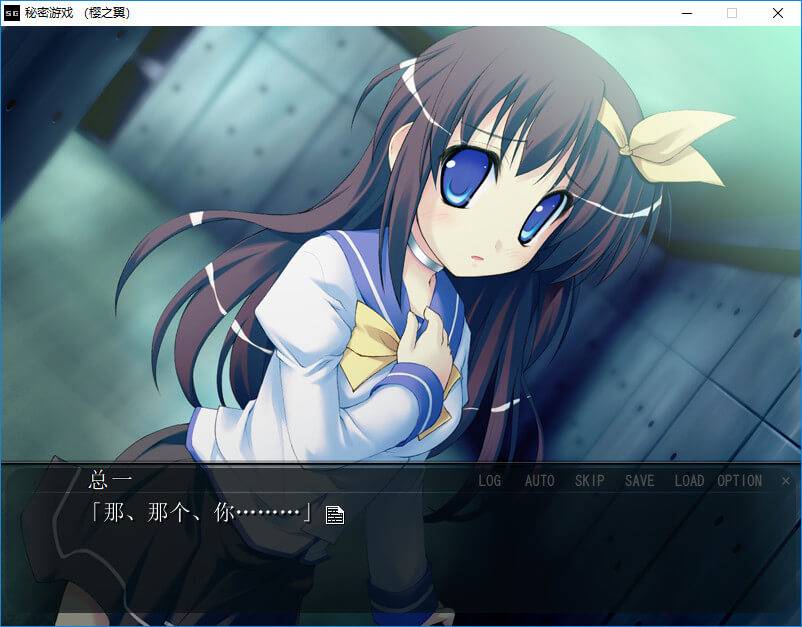Screen dimensions: 802x627
Task: Click the SG app icon in the title bar
Action: coord(12,13)
